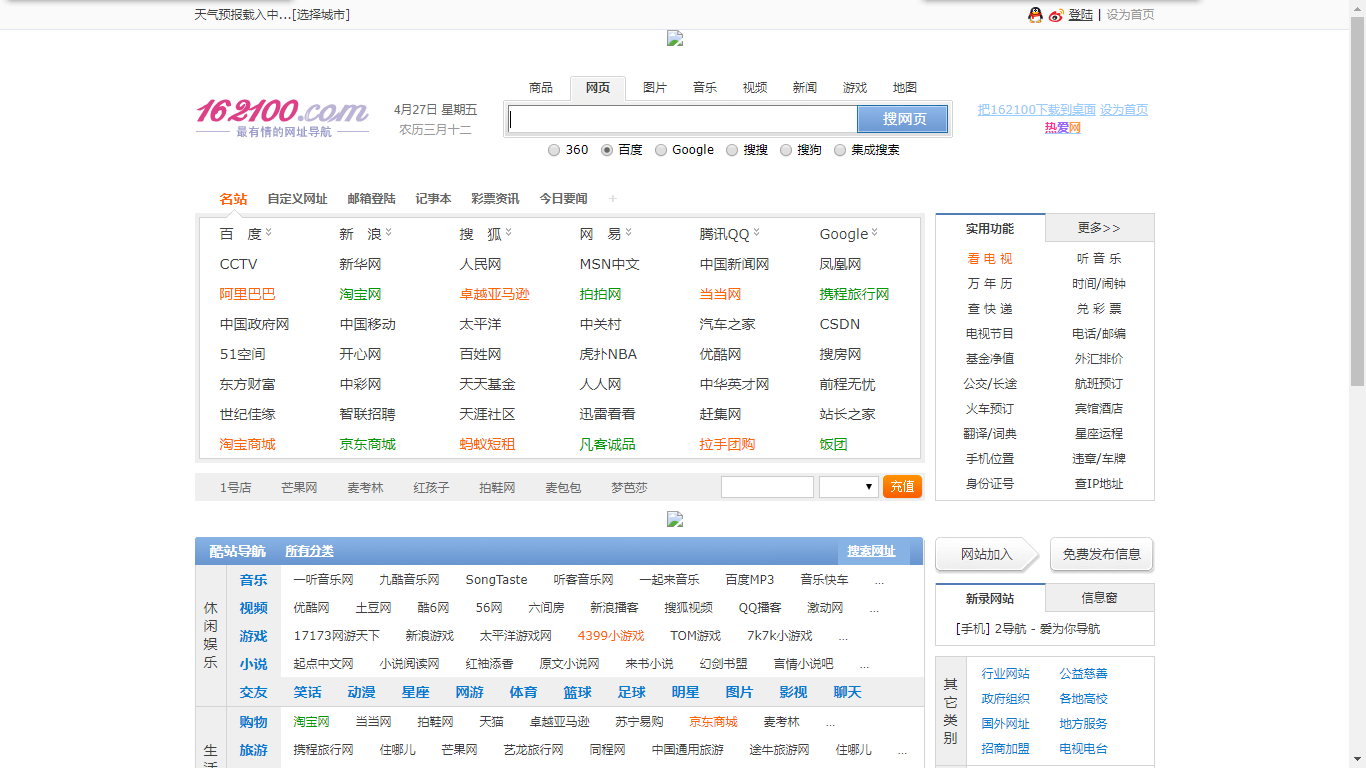Click the orange 充值 button
Screen dimensions: 1366x768
pyautogui.click(x=902, y=487)
